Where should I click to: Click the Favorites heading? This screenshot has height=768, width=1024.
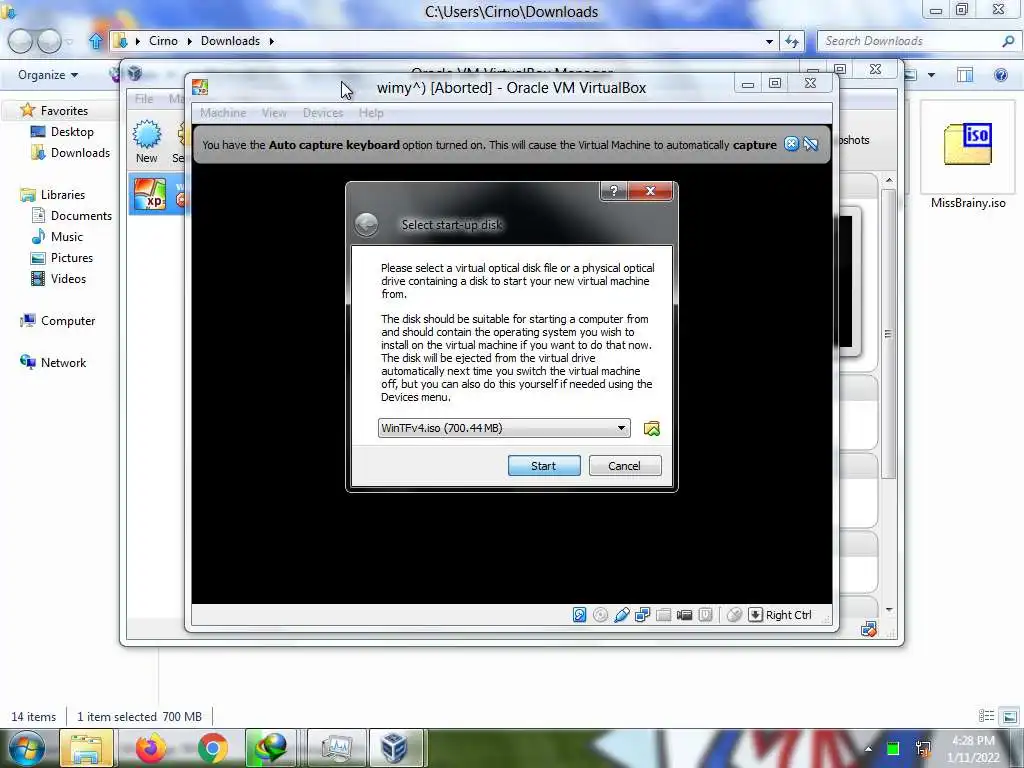coord(63,111)
